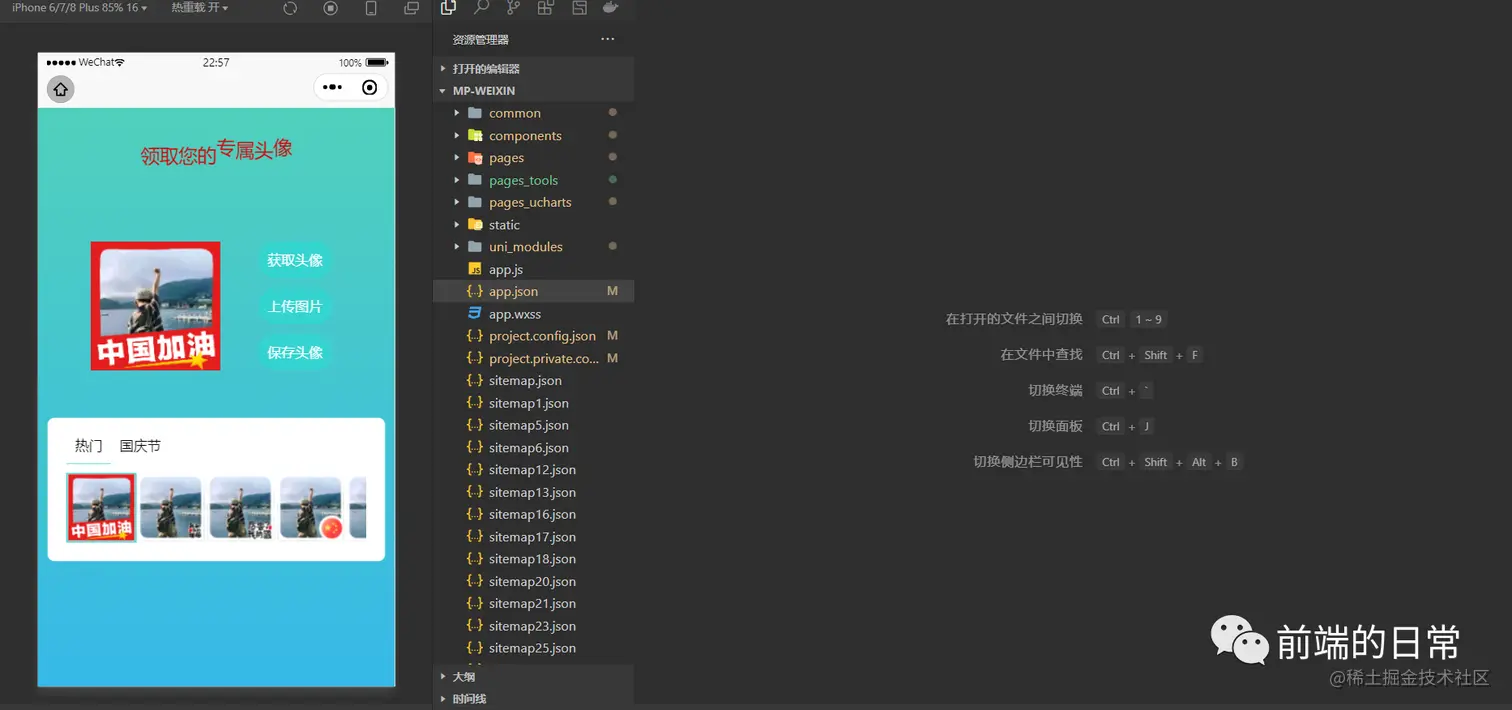Click the 保存头像 button

point(295,352)
